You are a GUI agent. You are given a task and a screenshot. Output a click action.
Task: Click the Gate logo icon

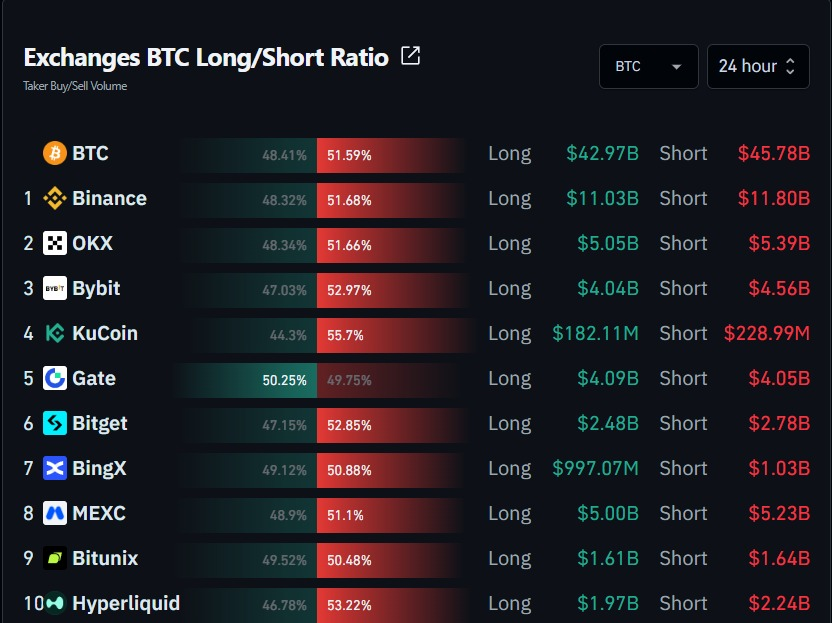click(55, 378)
